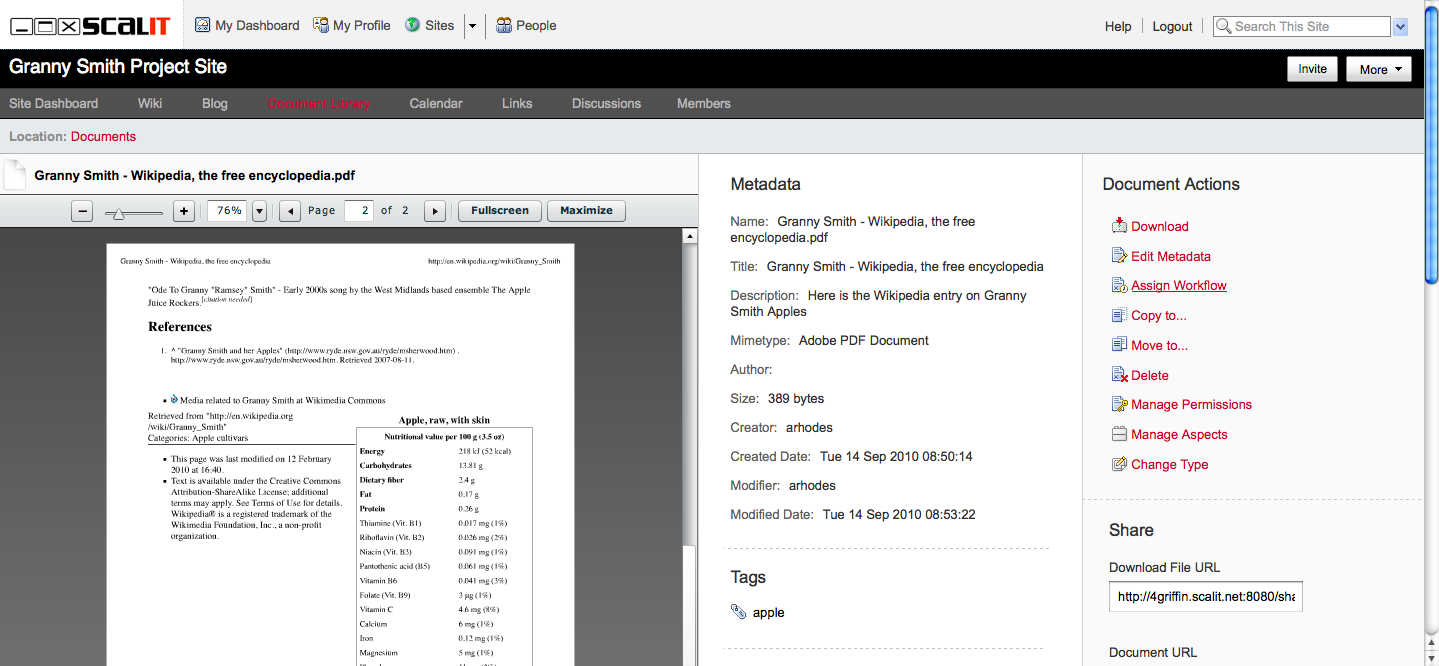Click the apple tag icon

point(738,612)
